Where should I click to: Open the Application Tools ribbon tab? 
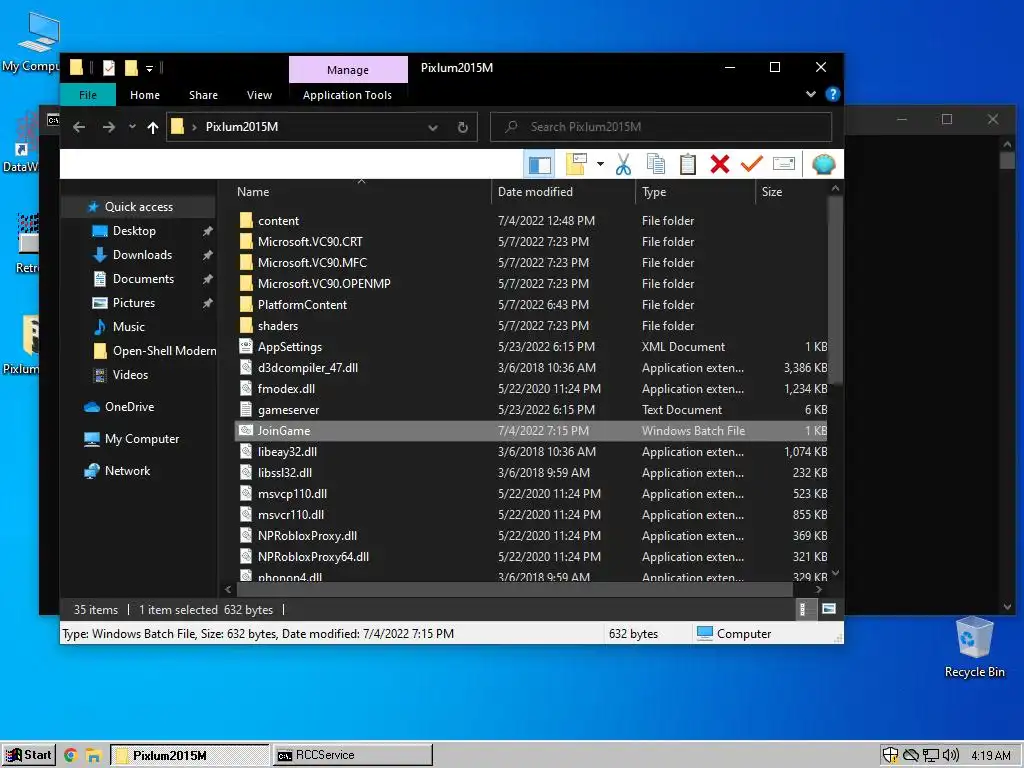347,95
